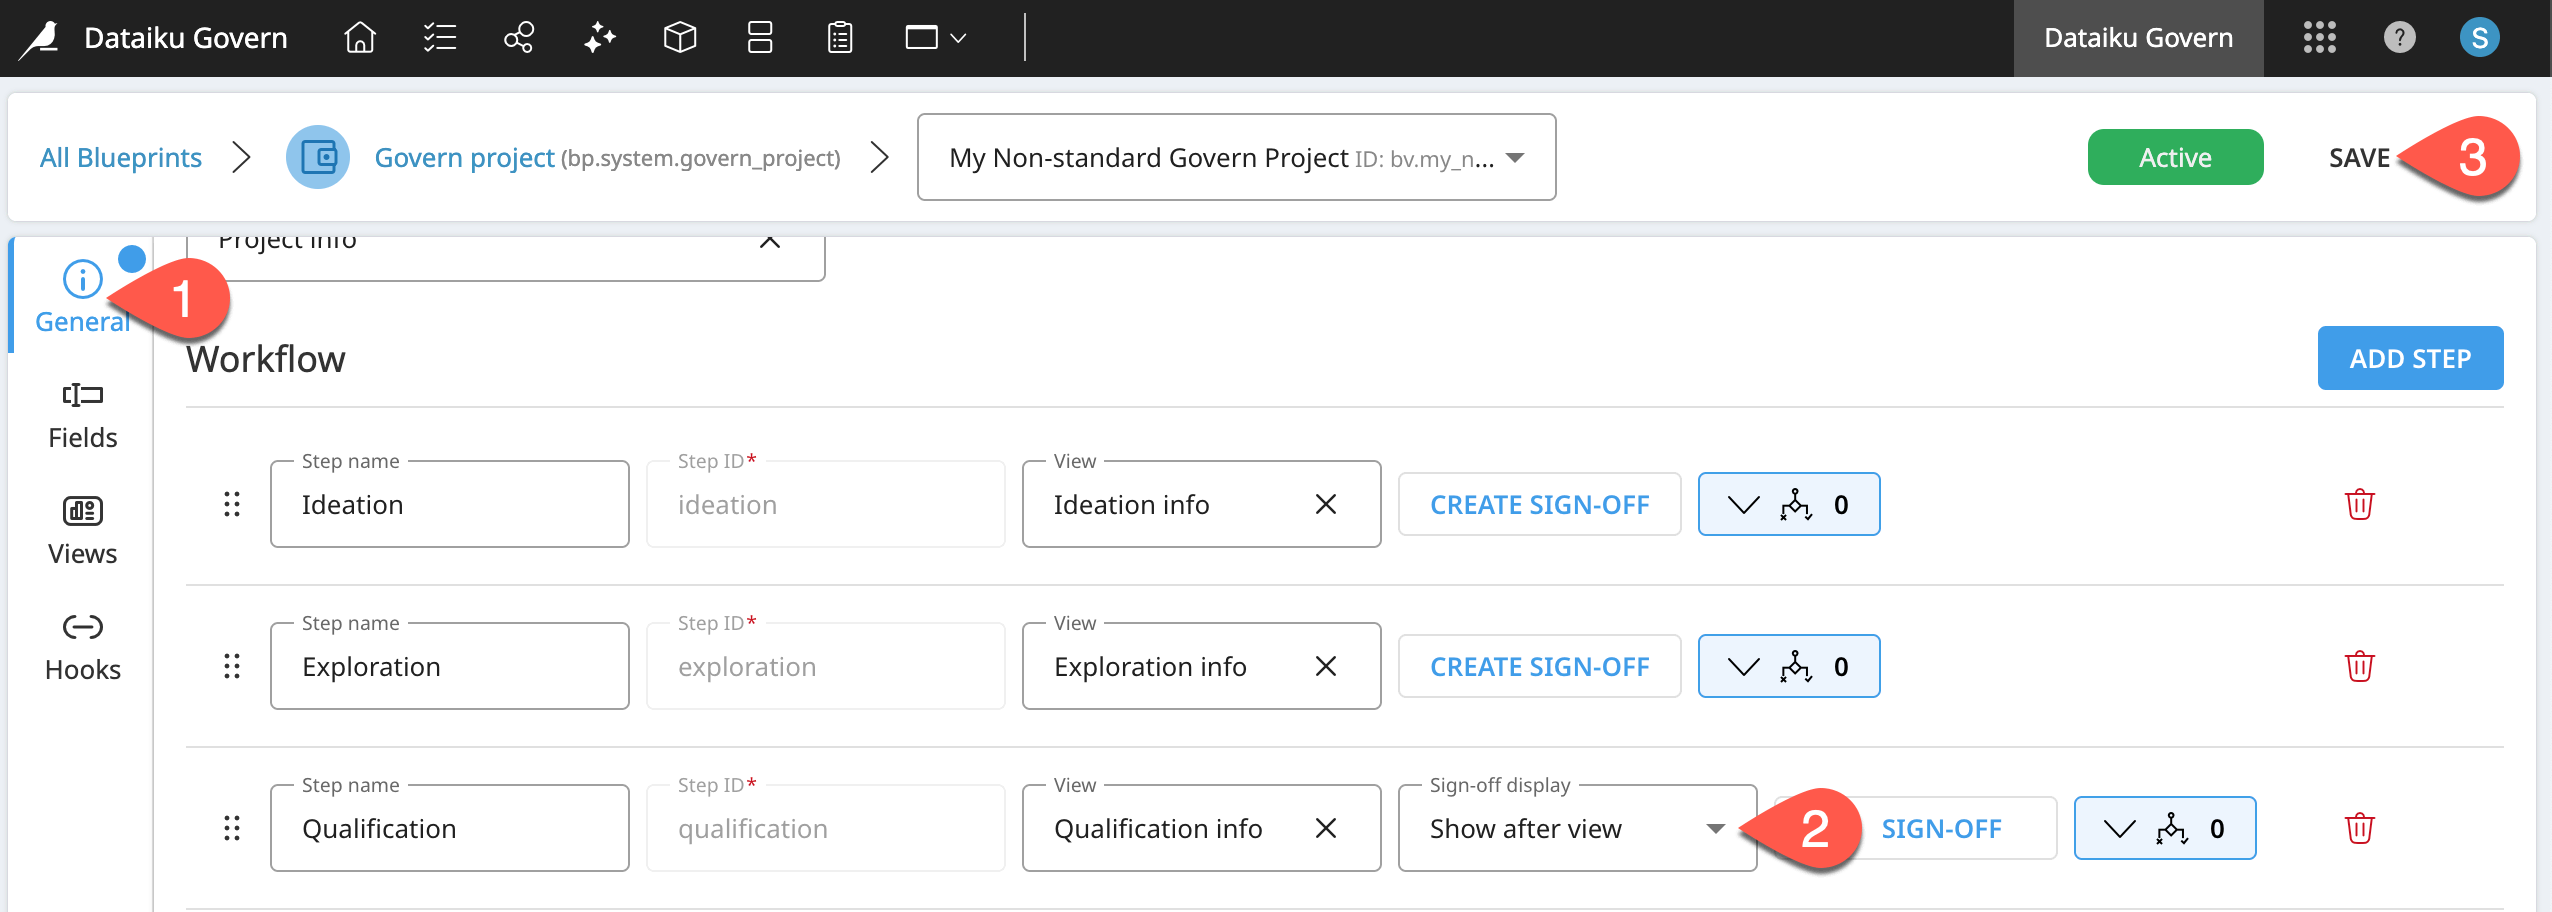Open the artifacts cube icon
2552x912 pixels.
(678, 38)
